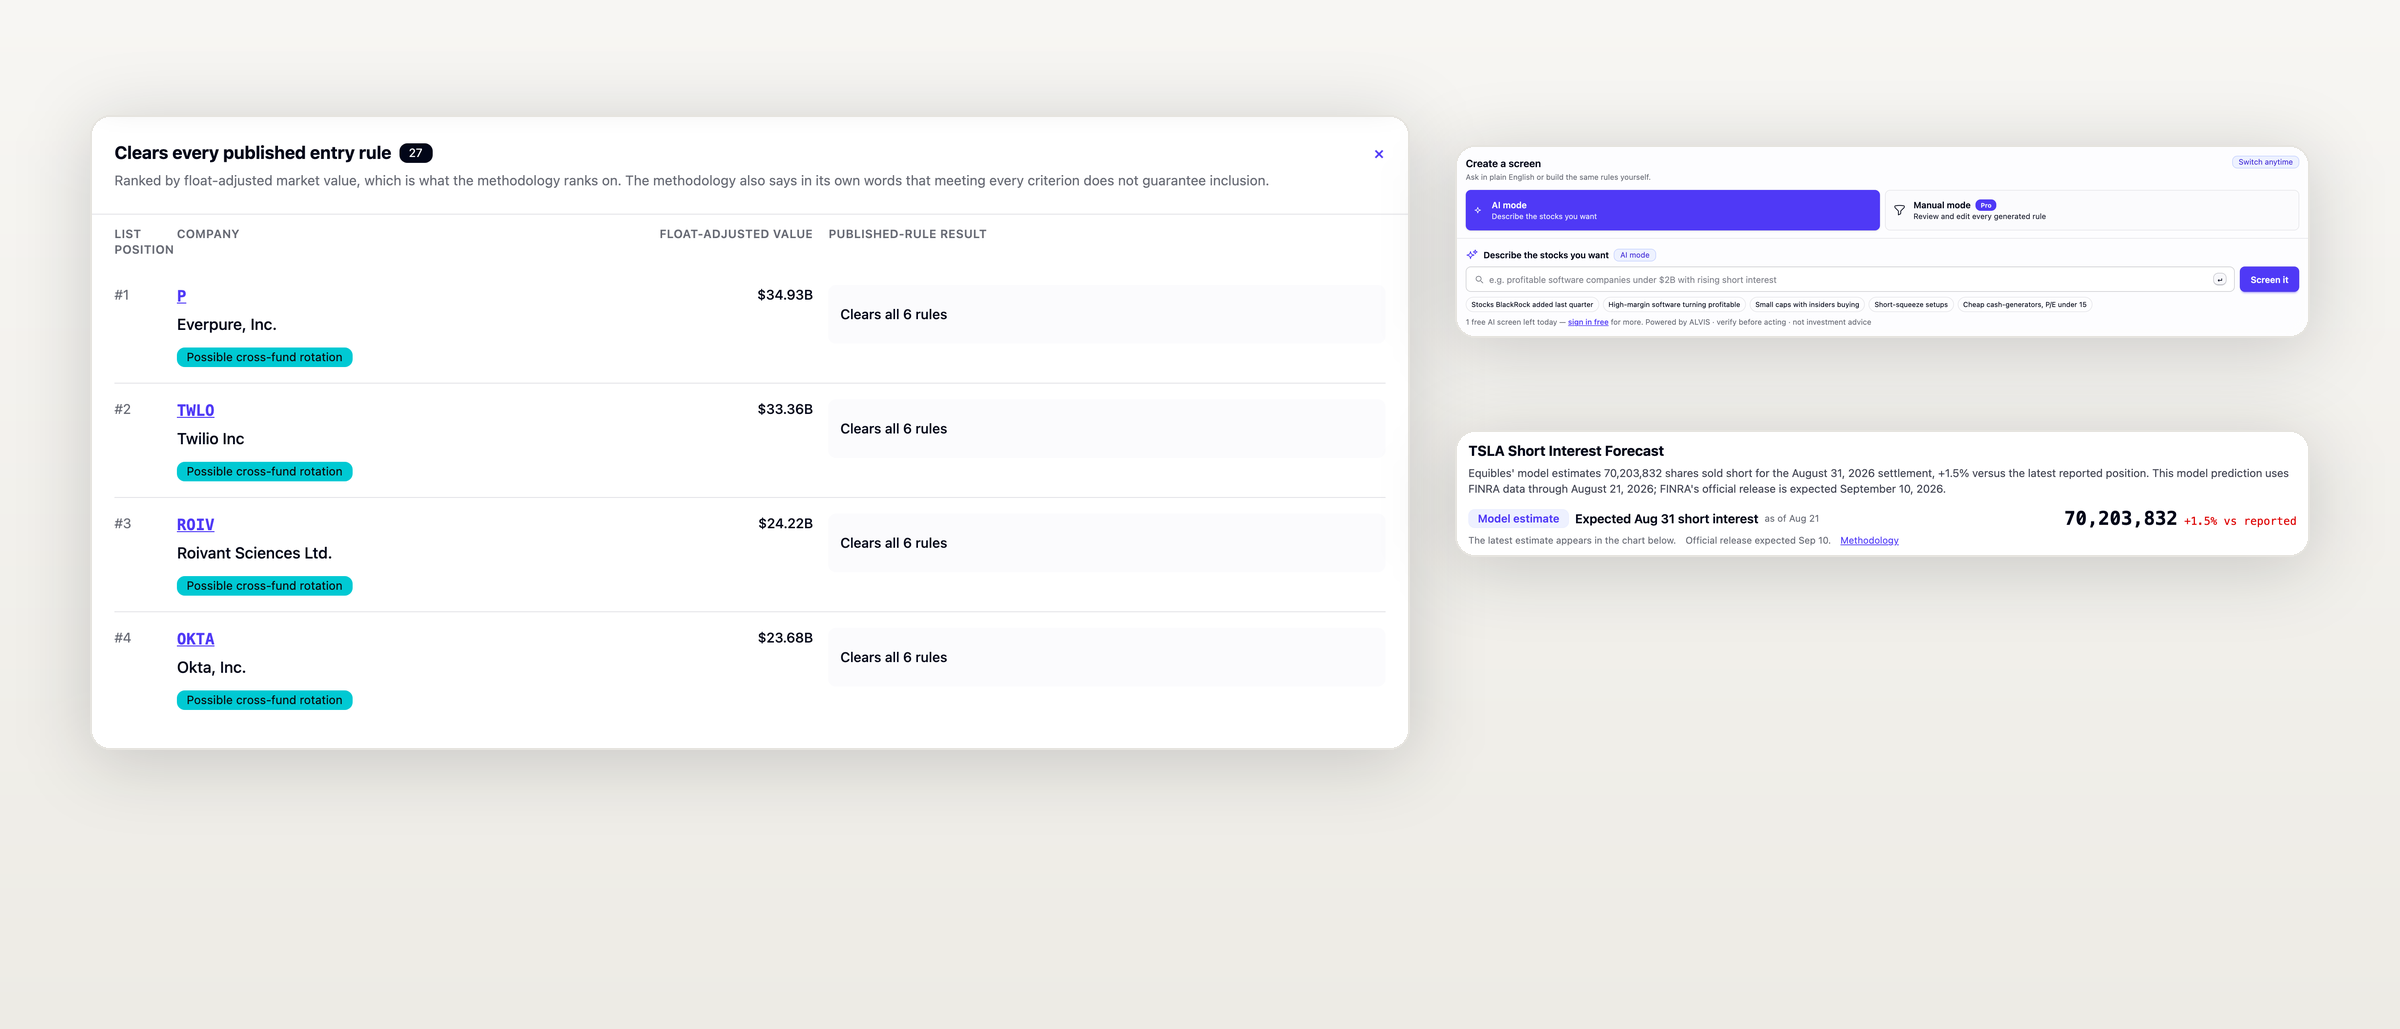2400x1029 pixels.
Task: Click the Clears all 6 rules result for Okta
Action: [1106, 657]
